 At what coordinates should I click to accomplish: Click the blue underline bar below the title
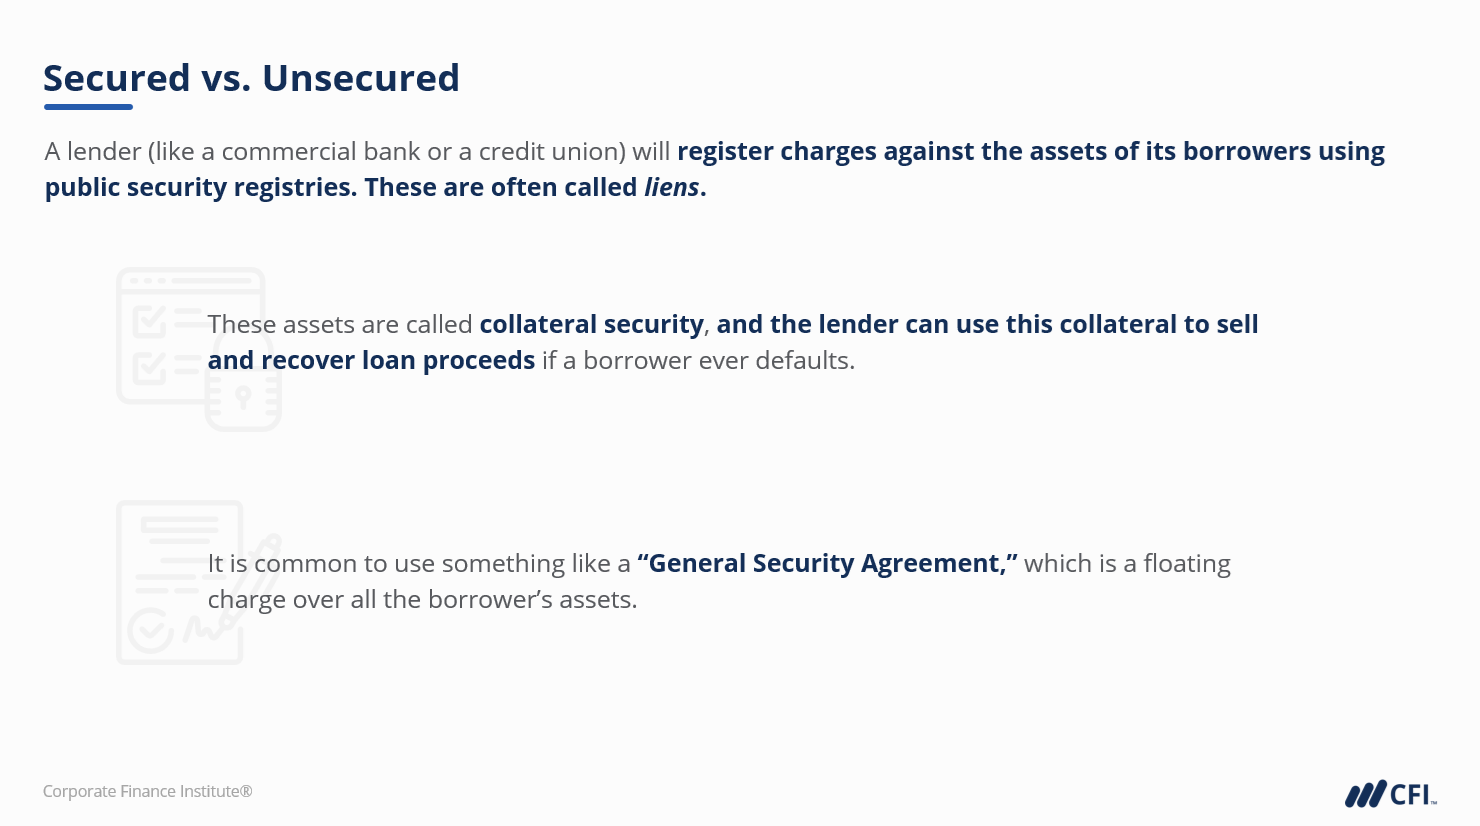point(88,107)
